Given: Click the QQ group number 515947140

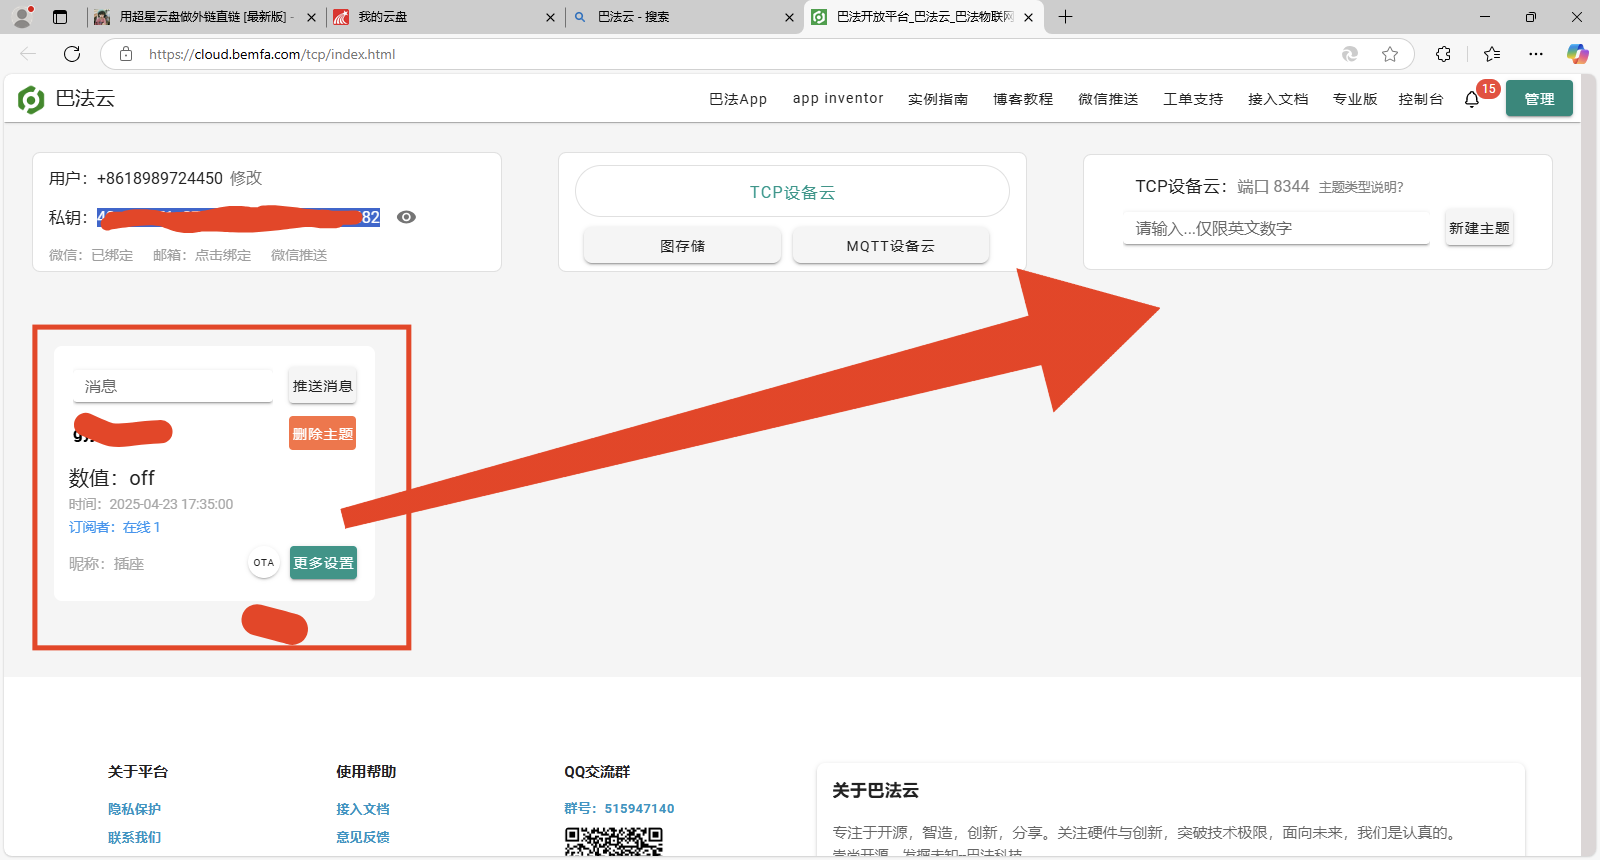Looking at the screenshot, I should click(639, 809).
